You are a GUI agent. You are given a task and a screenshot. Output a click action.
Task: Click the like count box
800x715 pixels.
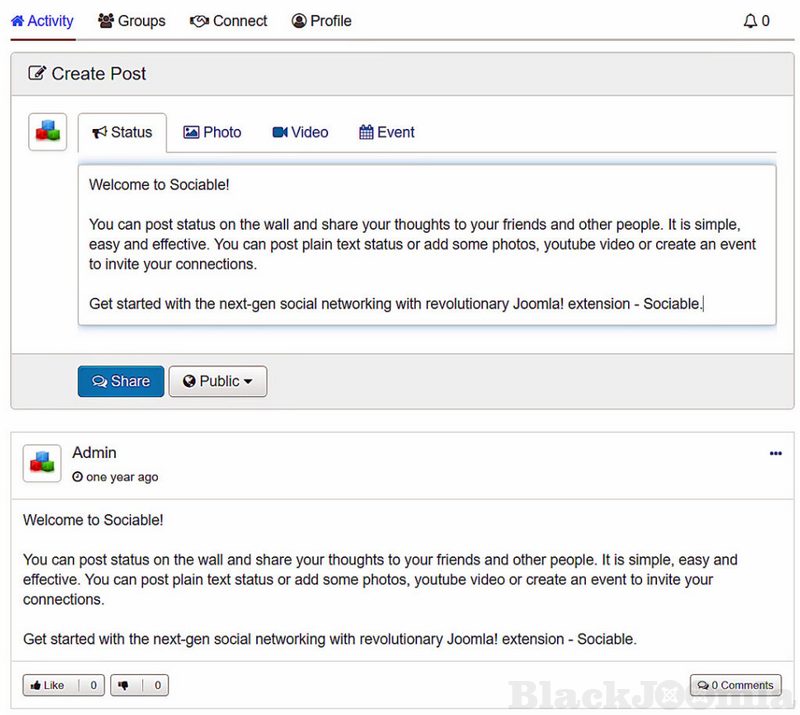(93, 685)
